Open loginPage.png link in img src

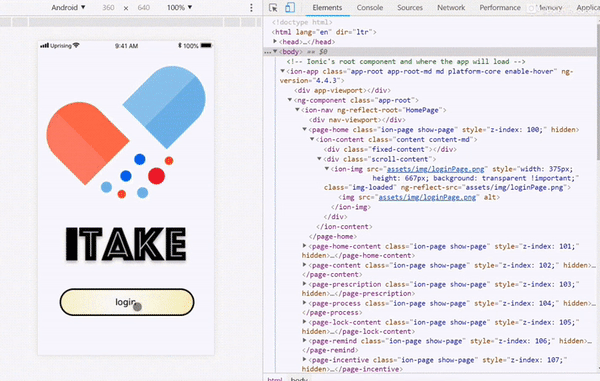(427, 197)
